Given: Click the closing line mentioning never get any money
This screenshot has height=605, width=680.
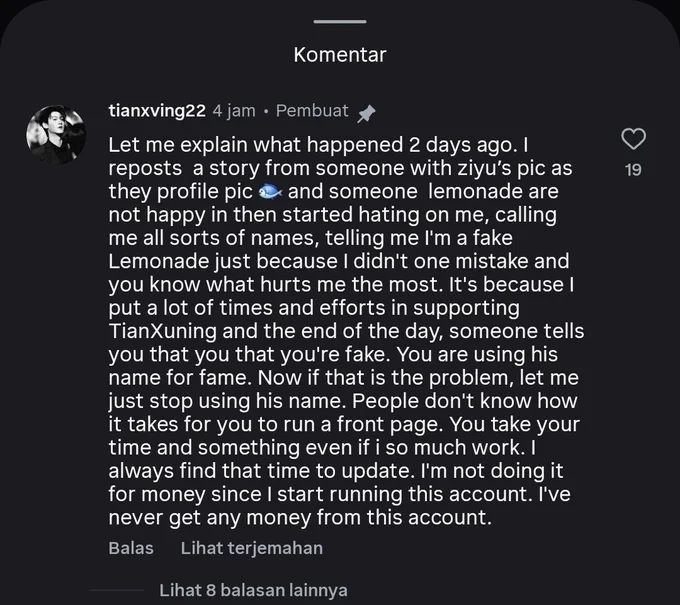Looking at the screenshot, I should (300, 517).
